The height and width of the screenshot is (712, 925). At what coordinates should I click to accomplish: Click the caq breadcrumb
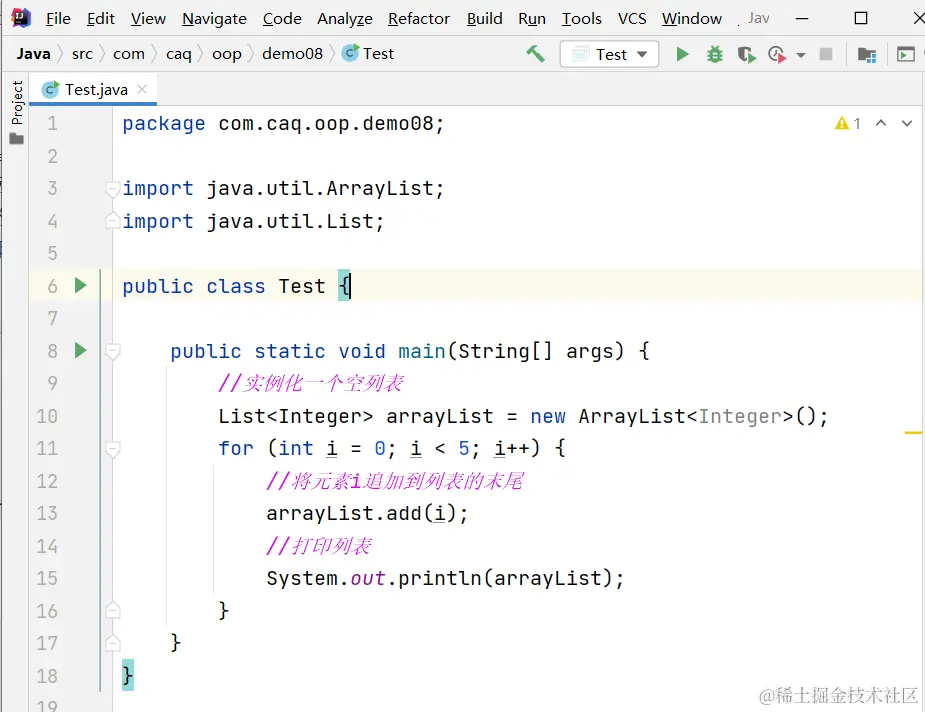(x=179, y=54)
